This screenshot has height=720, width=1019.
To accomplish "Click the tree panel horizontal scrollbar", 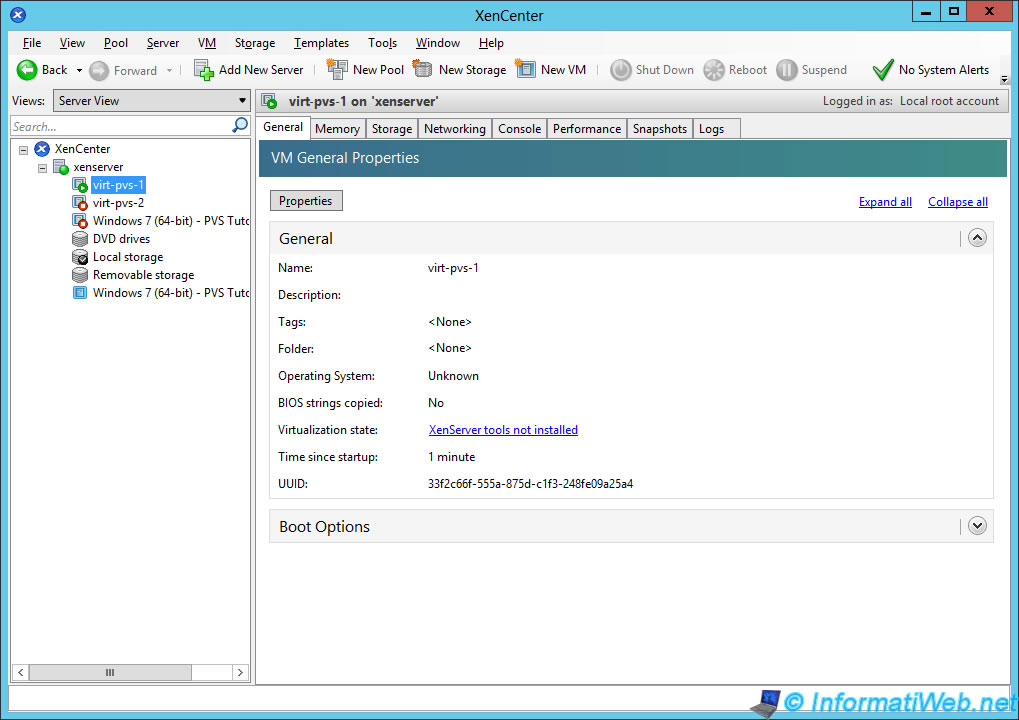I will point(110,673).
